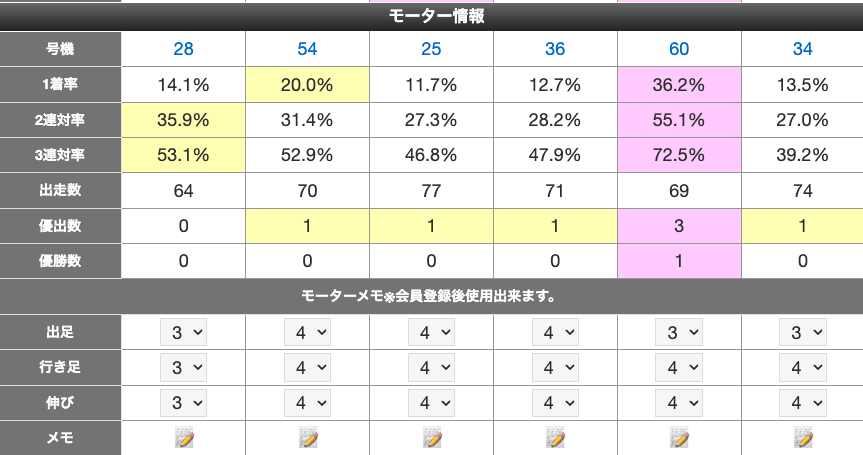Expand 行き足 dropdown for motor 54
This screenshot has height=455, width=863.
307,367
